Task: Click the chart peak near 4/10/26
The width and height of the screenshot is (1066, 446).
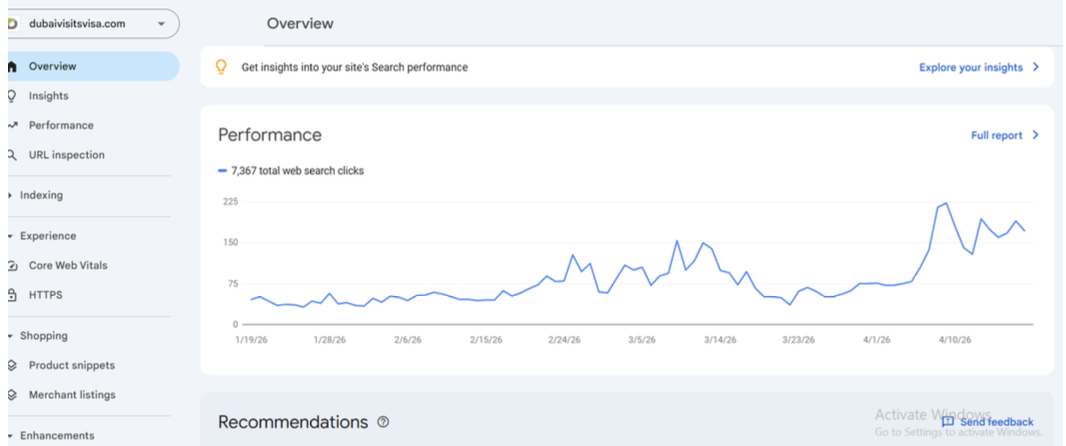Action: (x=946, y=203)
